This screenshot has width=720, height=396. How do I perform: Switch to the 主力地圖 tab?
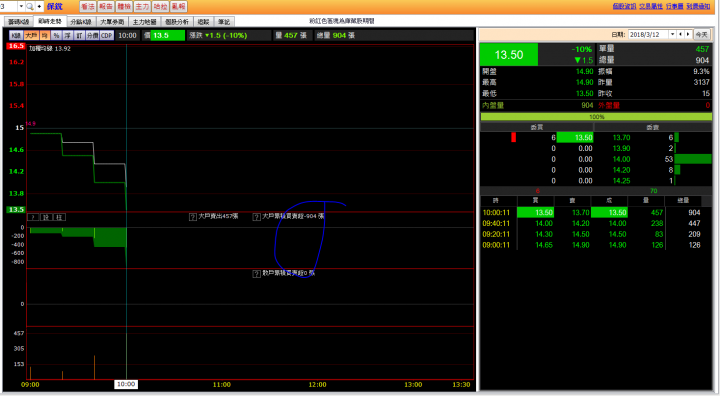pos(144,22)
